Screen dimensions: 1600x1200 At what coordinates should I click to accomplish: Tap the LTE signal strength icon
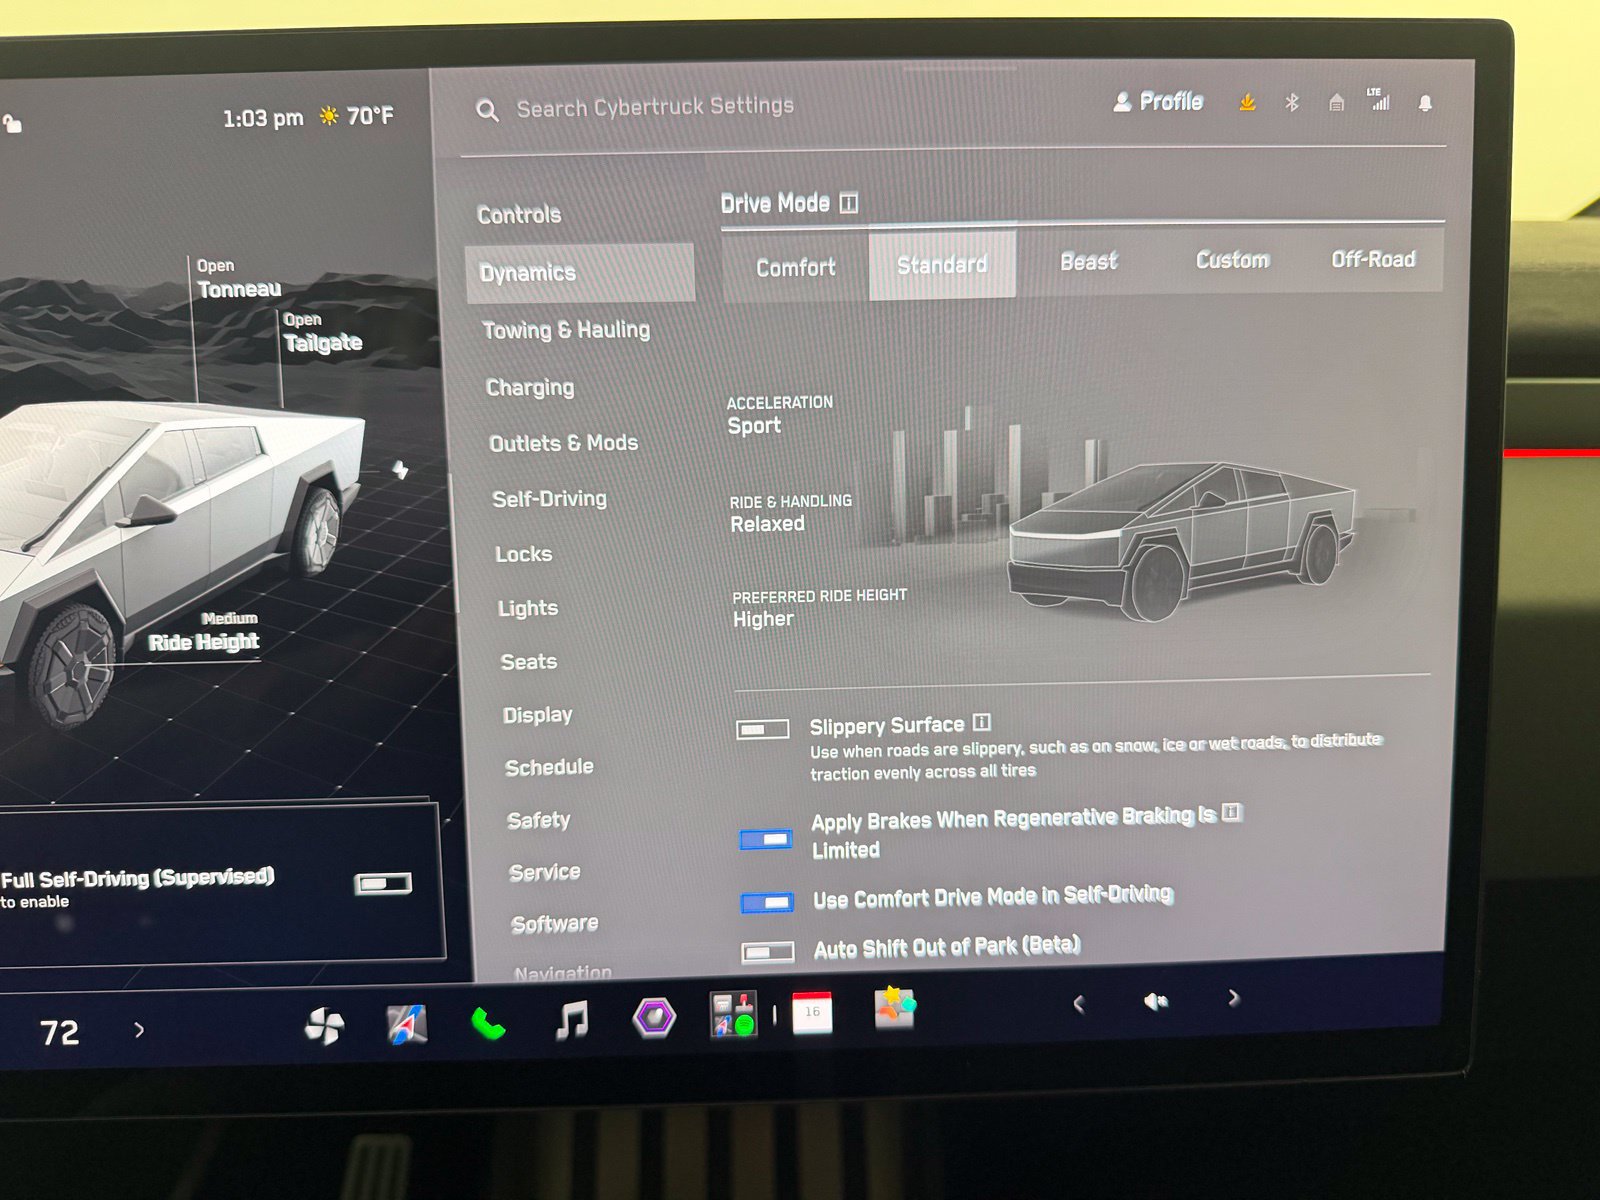tap(1379, 99)
